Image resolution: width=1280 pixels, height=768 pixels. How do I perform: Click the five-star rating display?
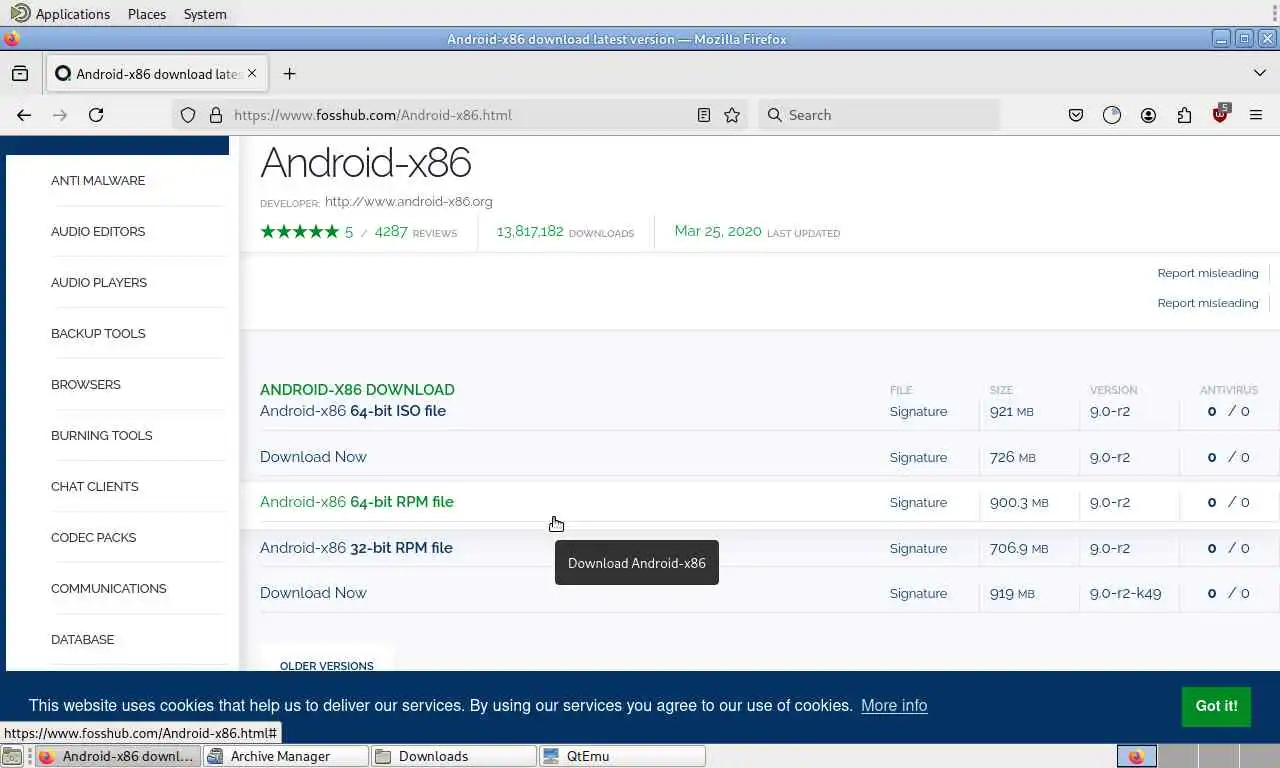300,231
